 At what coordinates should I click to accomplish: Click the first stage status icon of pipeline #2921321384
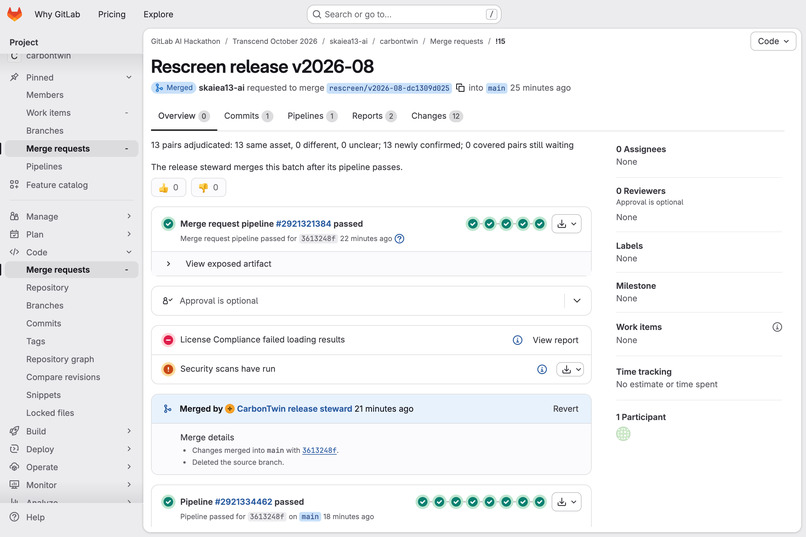[473, 224]
